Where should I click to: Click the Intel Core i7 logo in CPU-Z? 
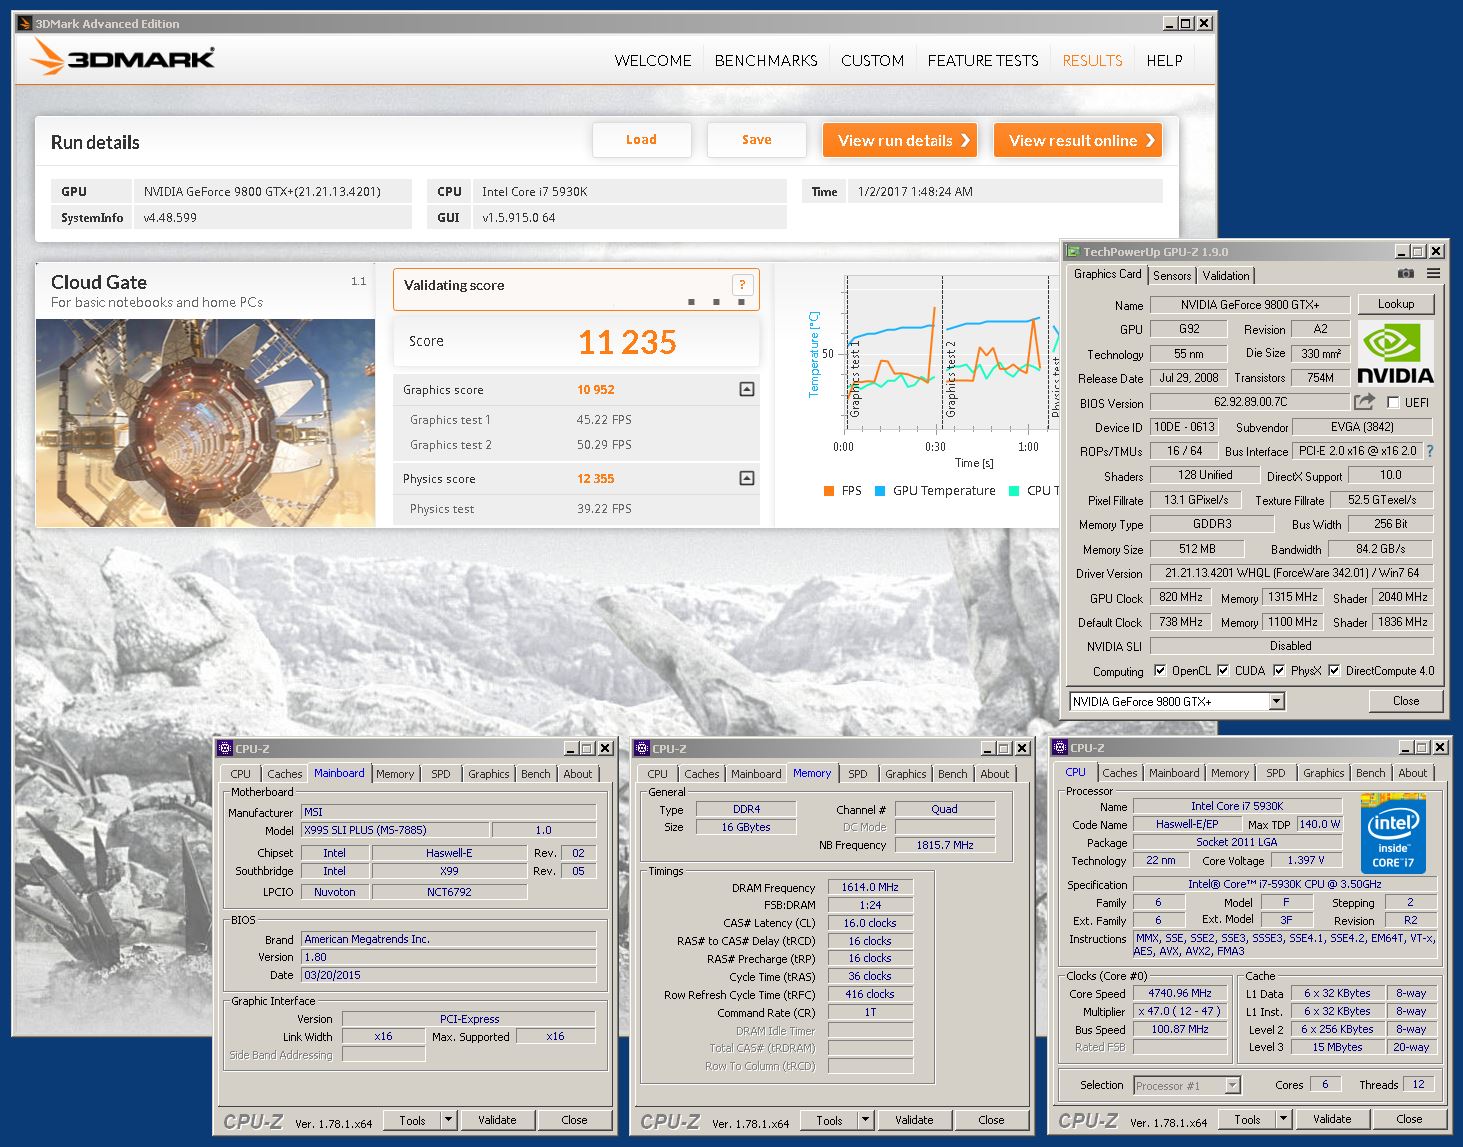tap(1392, 833)
